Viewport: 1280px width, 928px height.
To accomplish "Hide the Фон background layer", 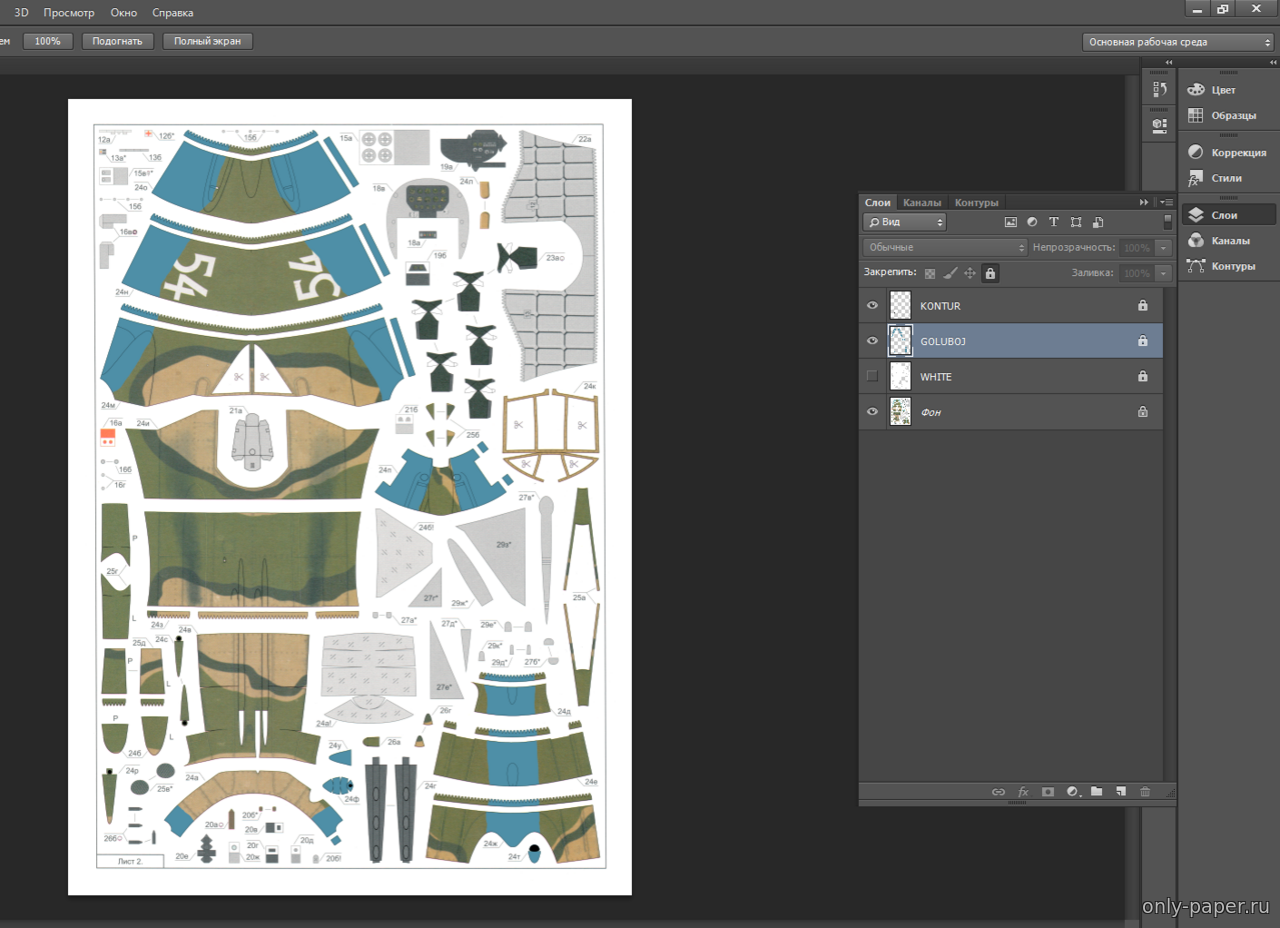I will (x=872, y=412).
